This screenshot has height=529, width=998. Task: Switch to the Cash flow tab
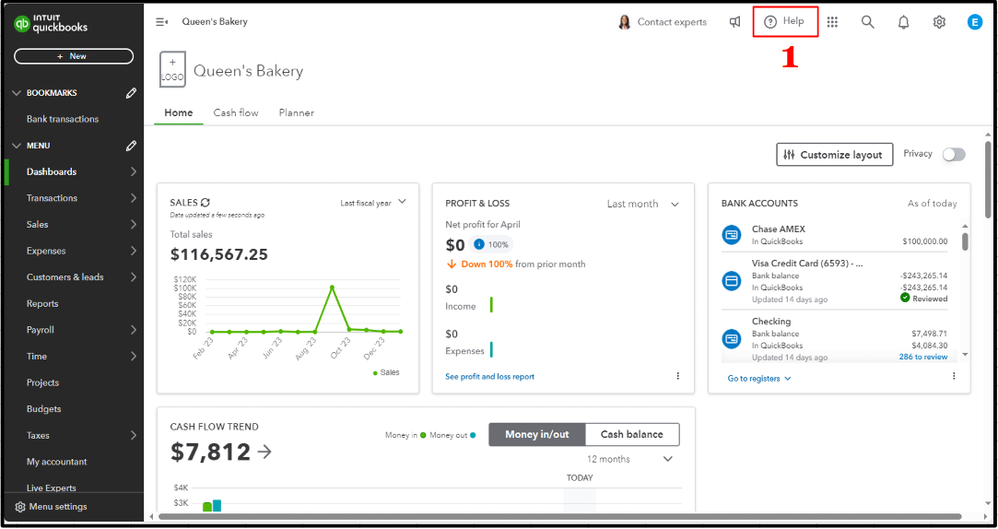[x=235, y=113]
